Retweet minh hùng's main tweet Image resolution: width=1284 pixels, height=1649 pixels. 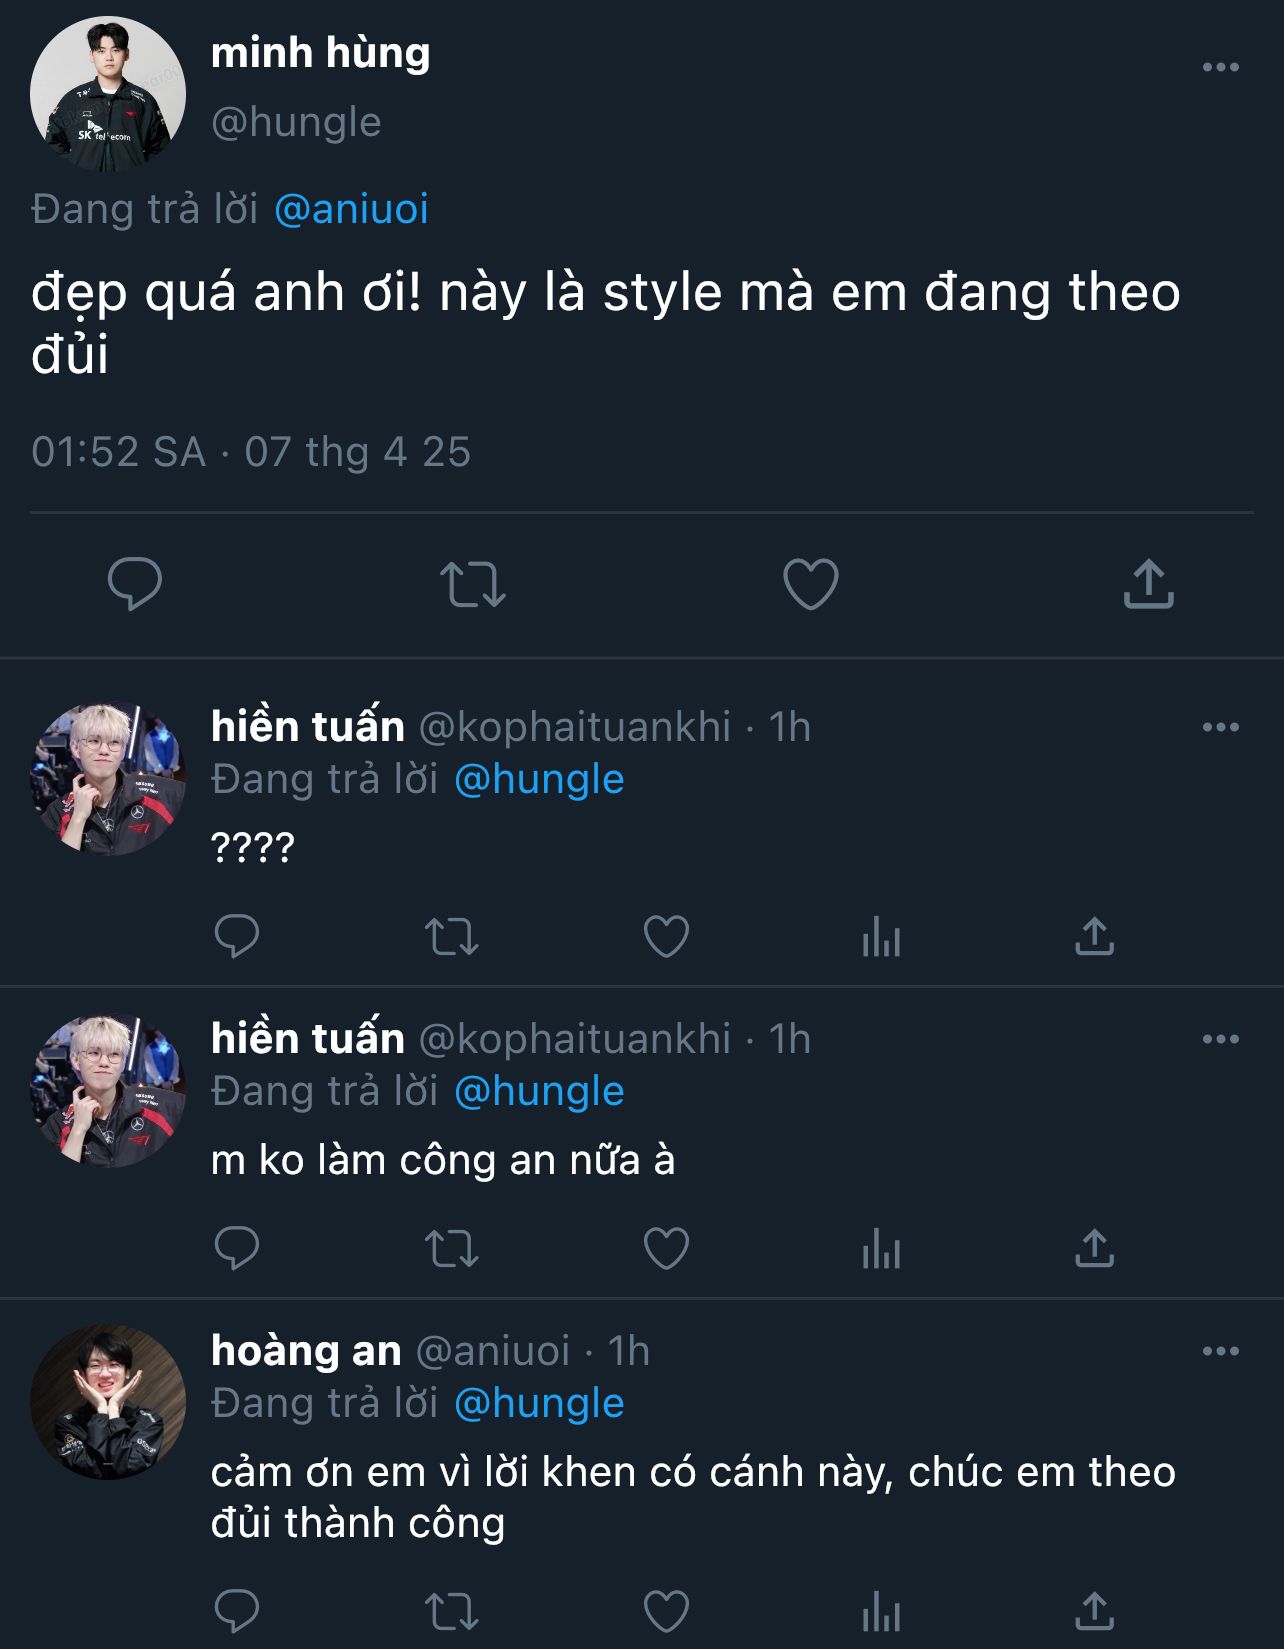coord(473,584)
